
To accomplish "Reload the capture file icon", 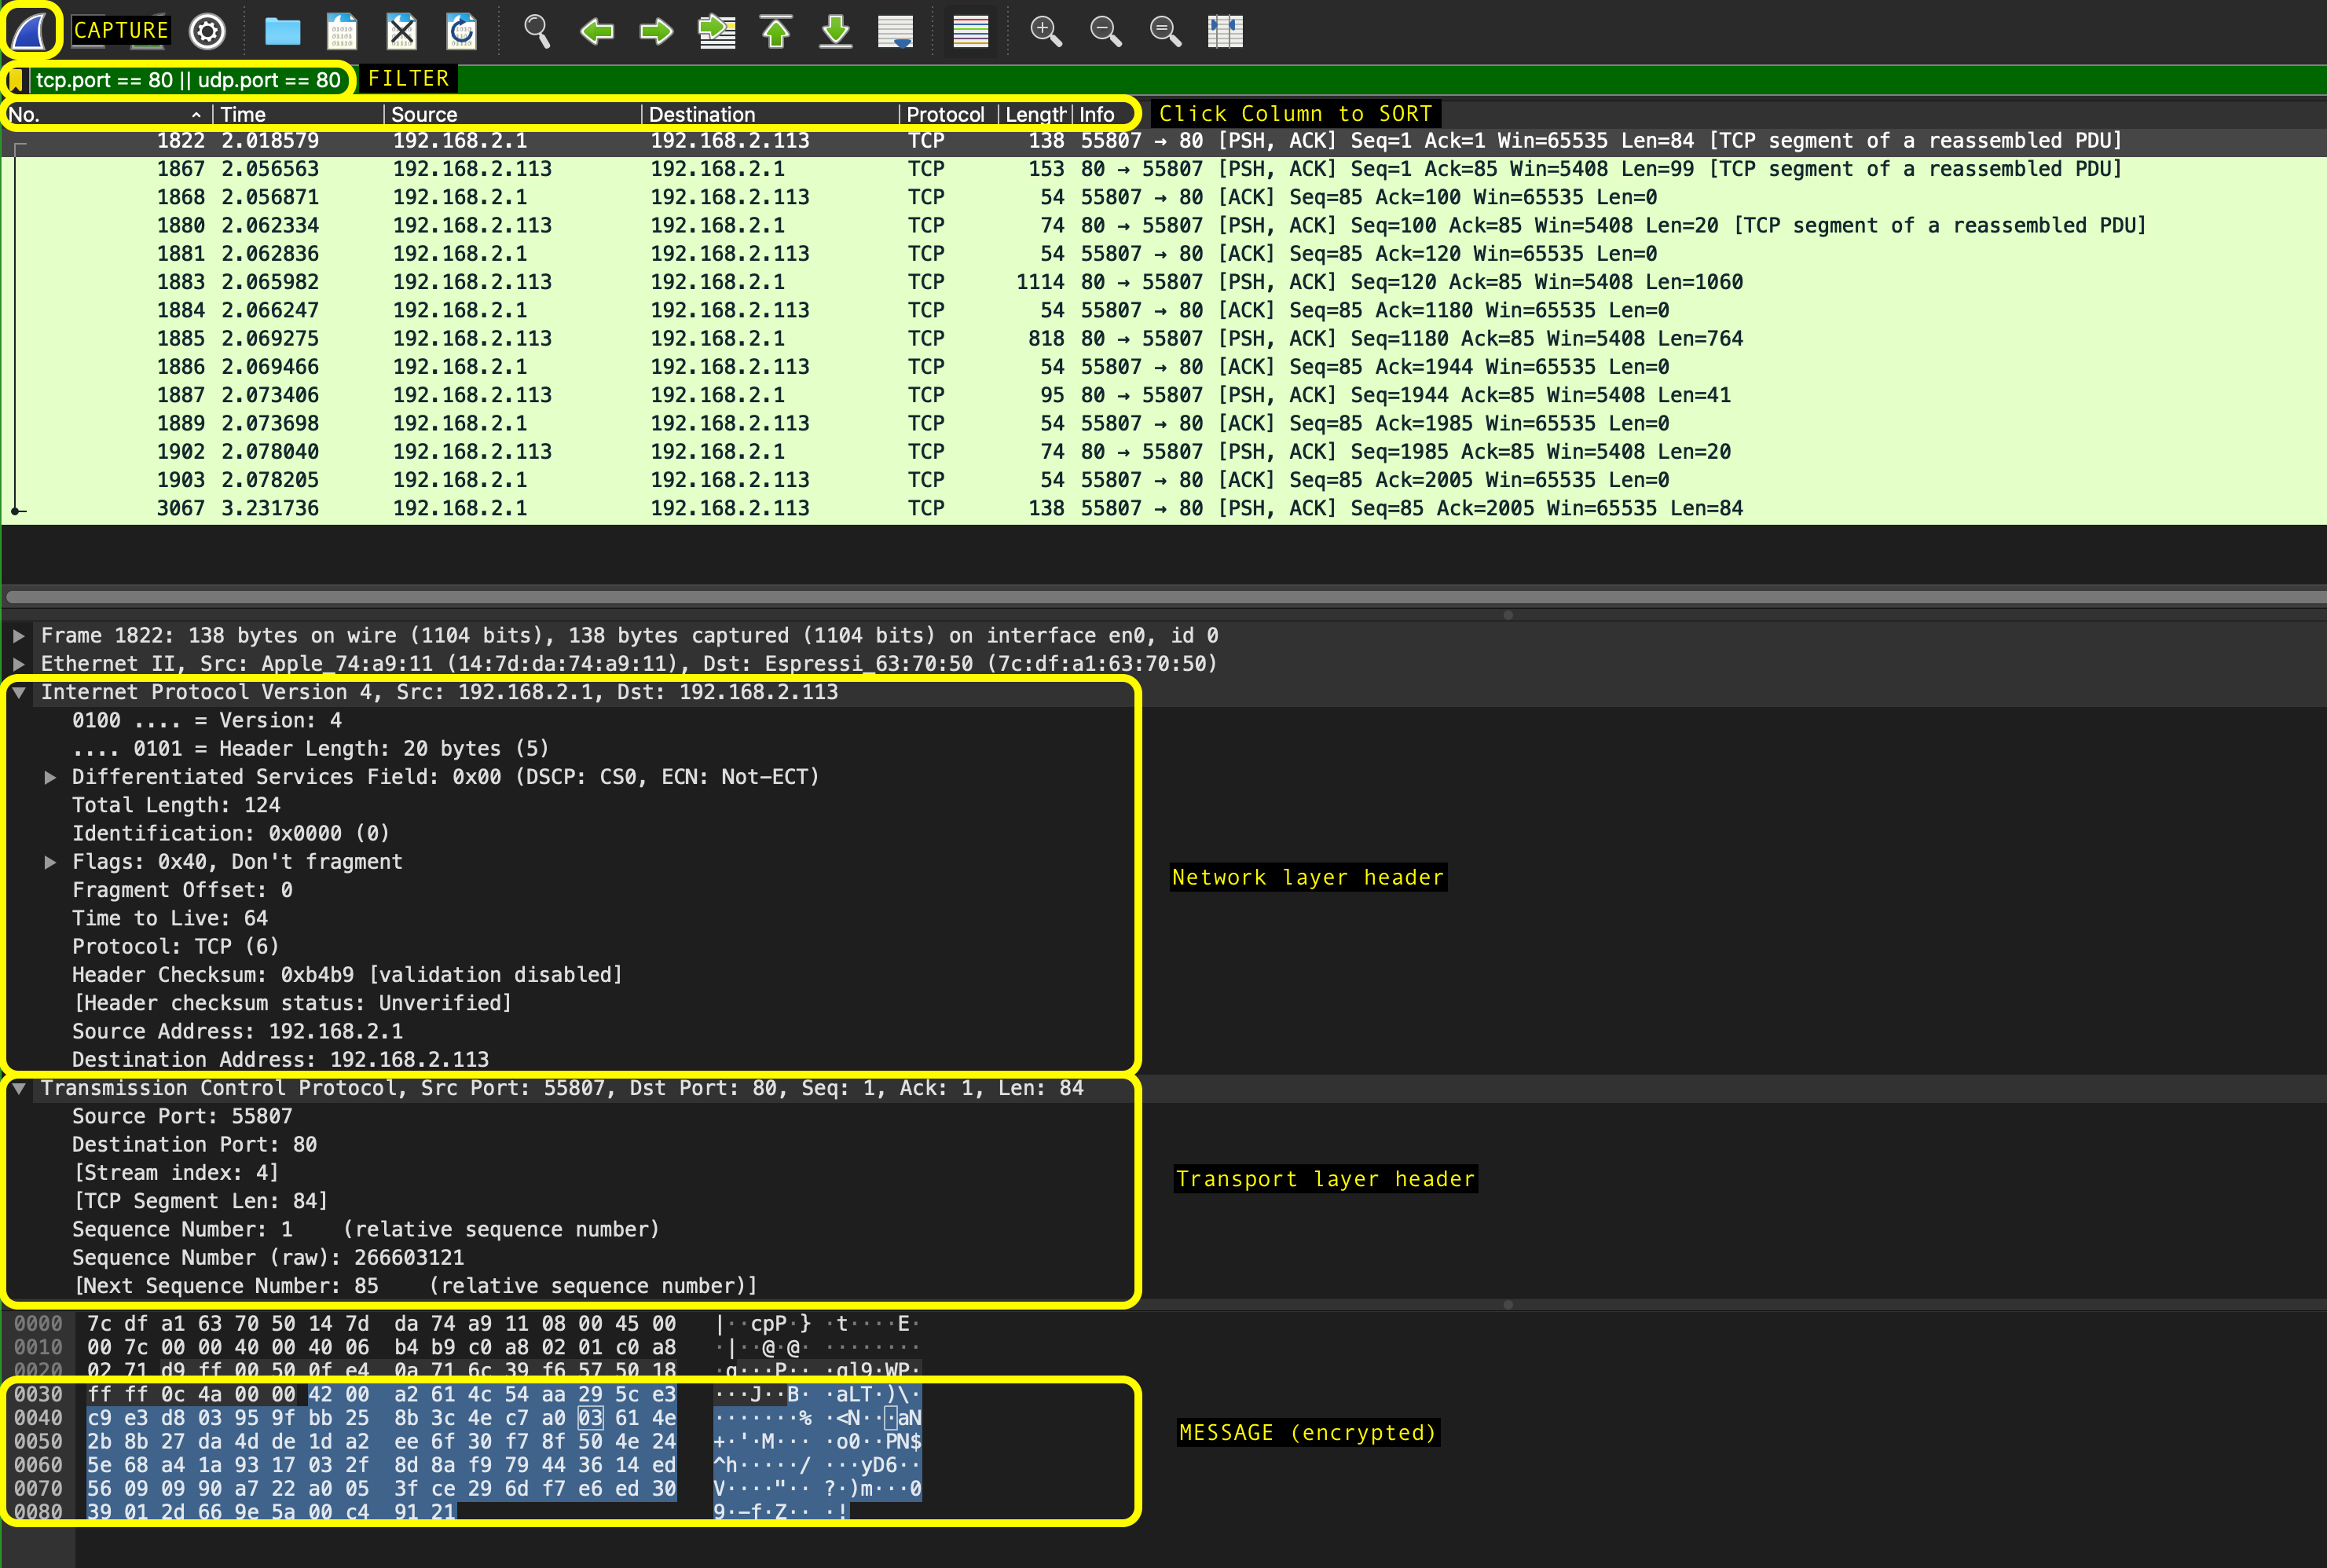I will point(461,31).
